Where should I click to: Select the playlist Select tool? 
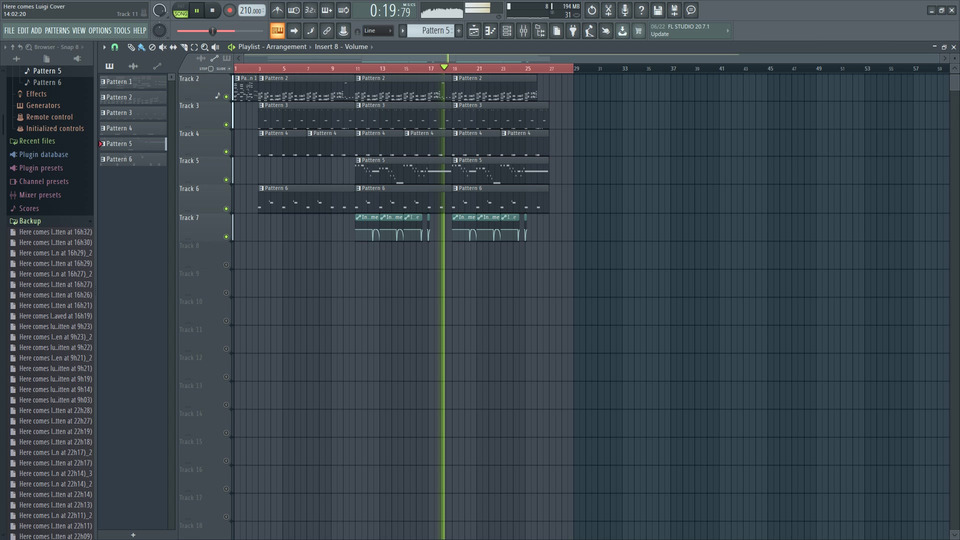pyautogui.click(x=194, y=47)
